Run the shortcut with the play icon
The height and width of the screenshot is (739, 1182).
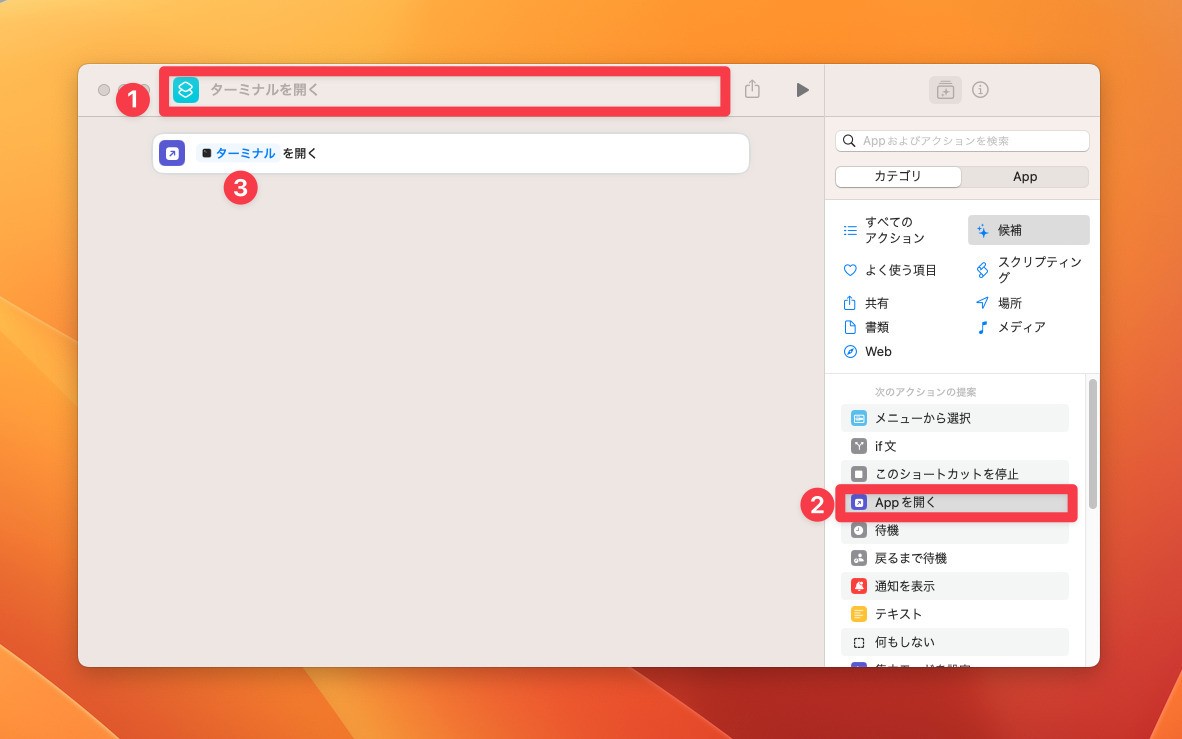[801, 89]
